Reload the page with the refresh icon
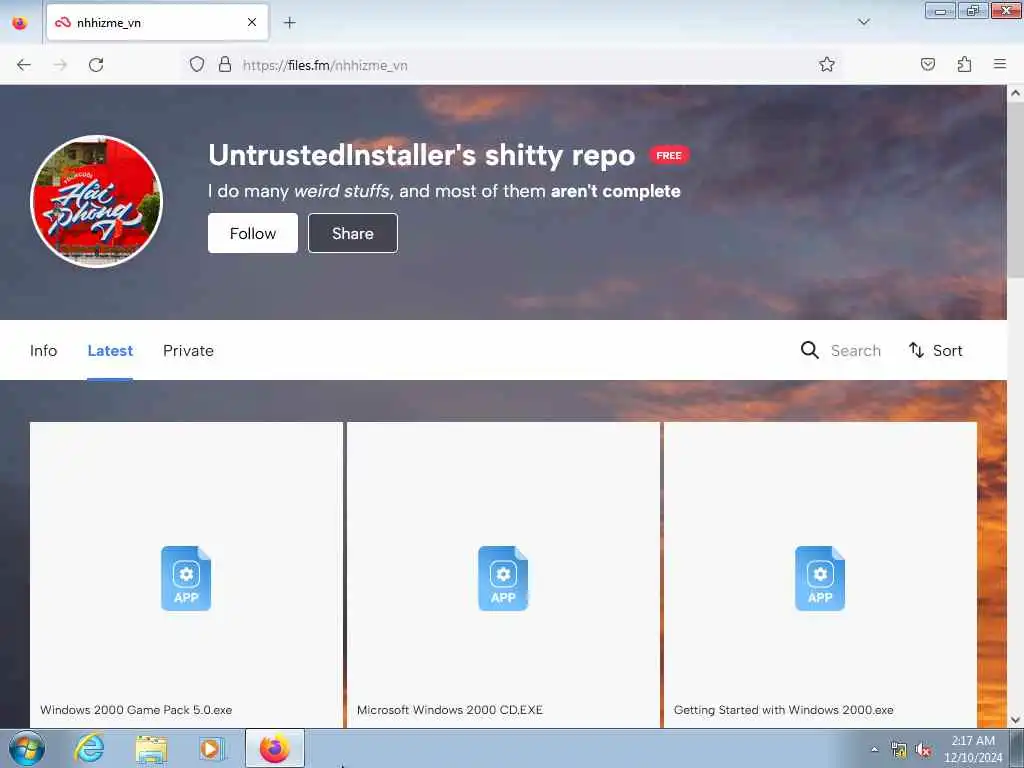Viewport: 1024px width, 768px height. click(96, 65)
